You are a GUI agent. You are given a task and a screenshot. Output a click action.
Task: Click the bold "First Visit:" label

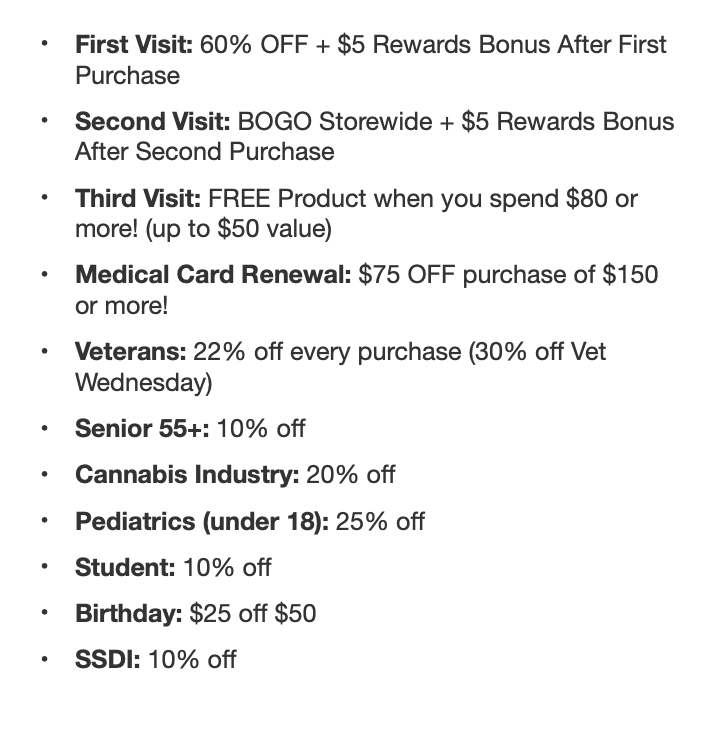pos(134,45)
